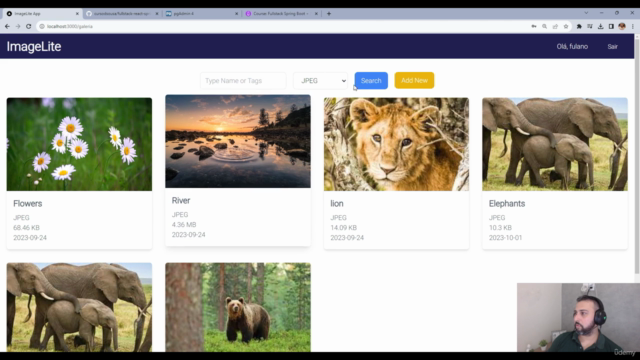Open the browser extensions puzzle icon
This screenshot has width=640, height=360.
579,26
